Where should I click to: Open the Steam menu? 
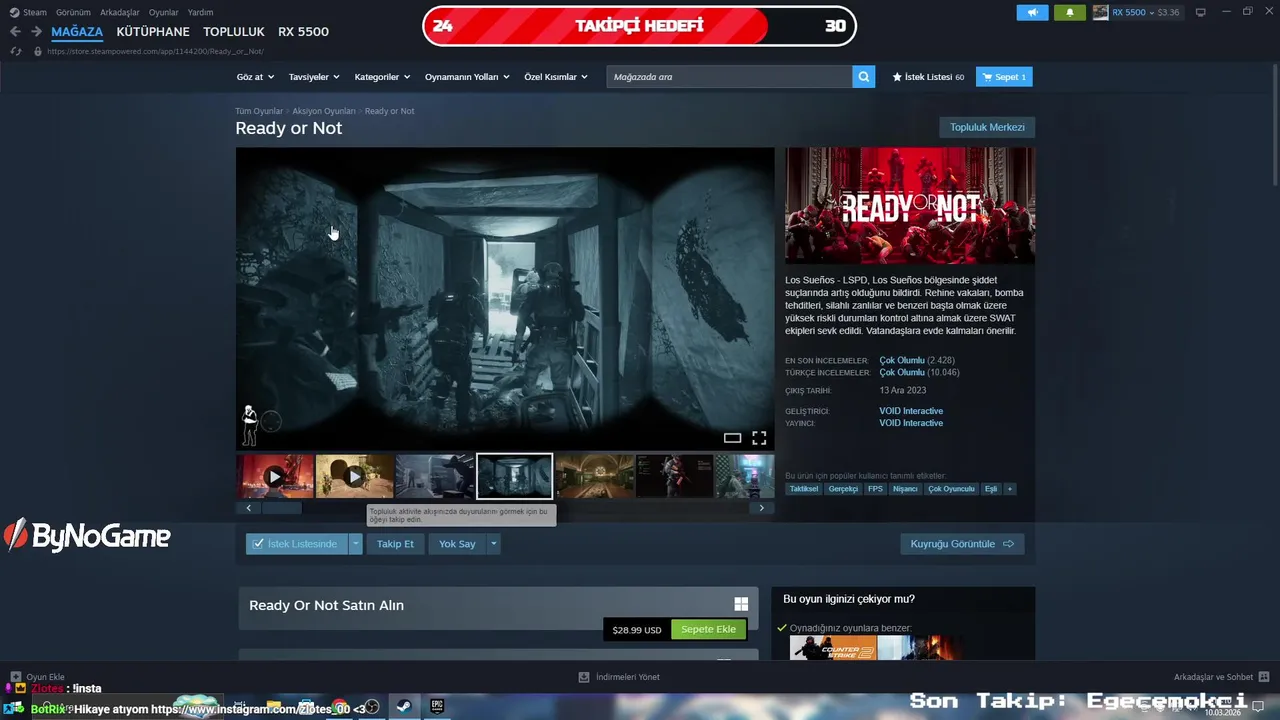[x=35, y=12]
